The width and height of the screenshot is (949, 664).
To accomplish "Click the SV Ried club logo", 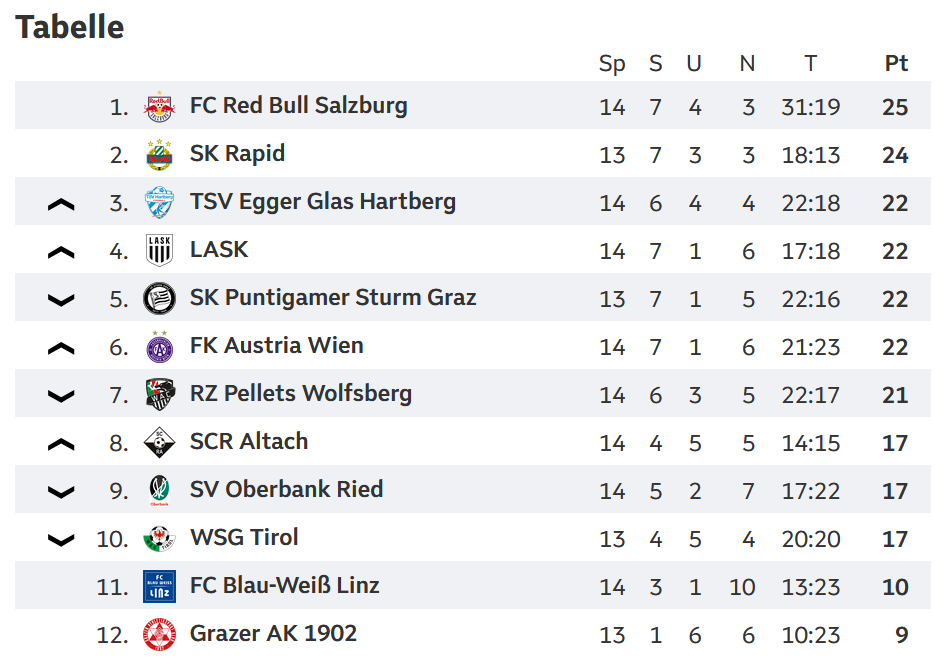I will pos(160,490).
